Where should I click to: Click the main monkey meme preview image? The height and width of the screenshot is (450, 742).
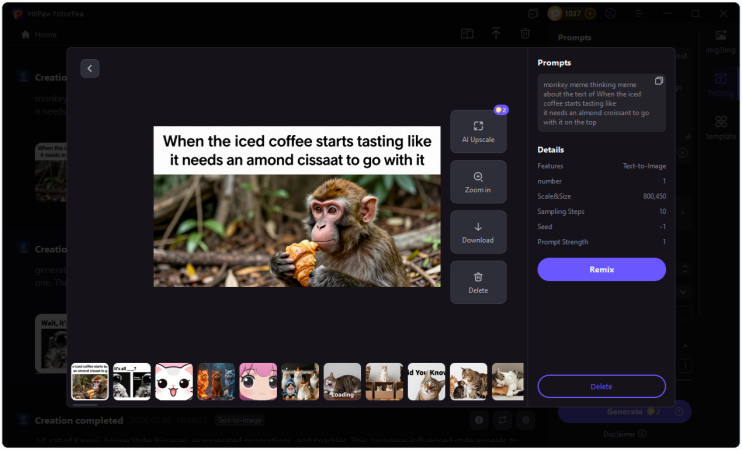(x=297, y=206)
